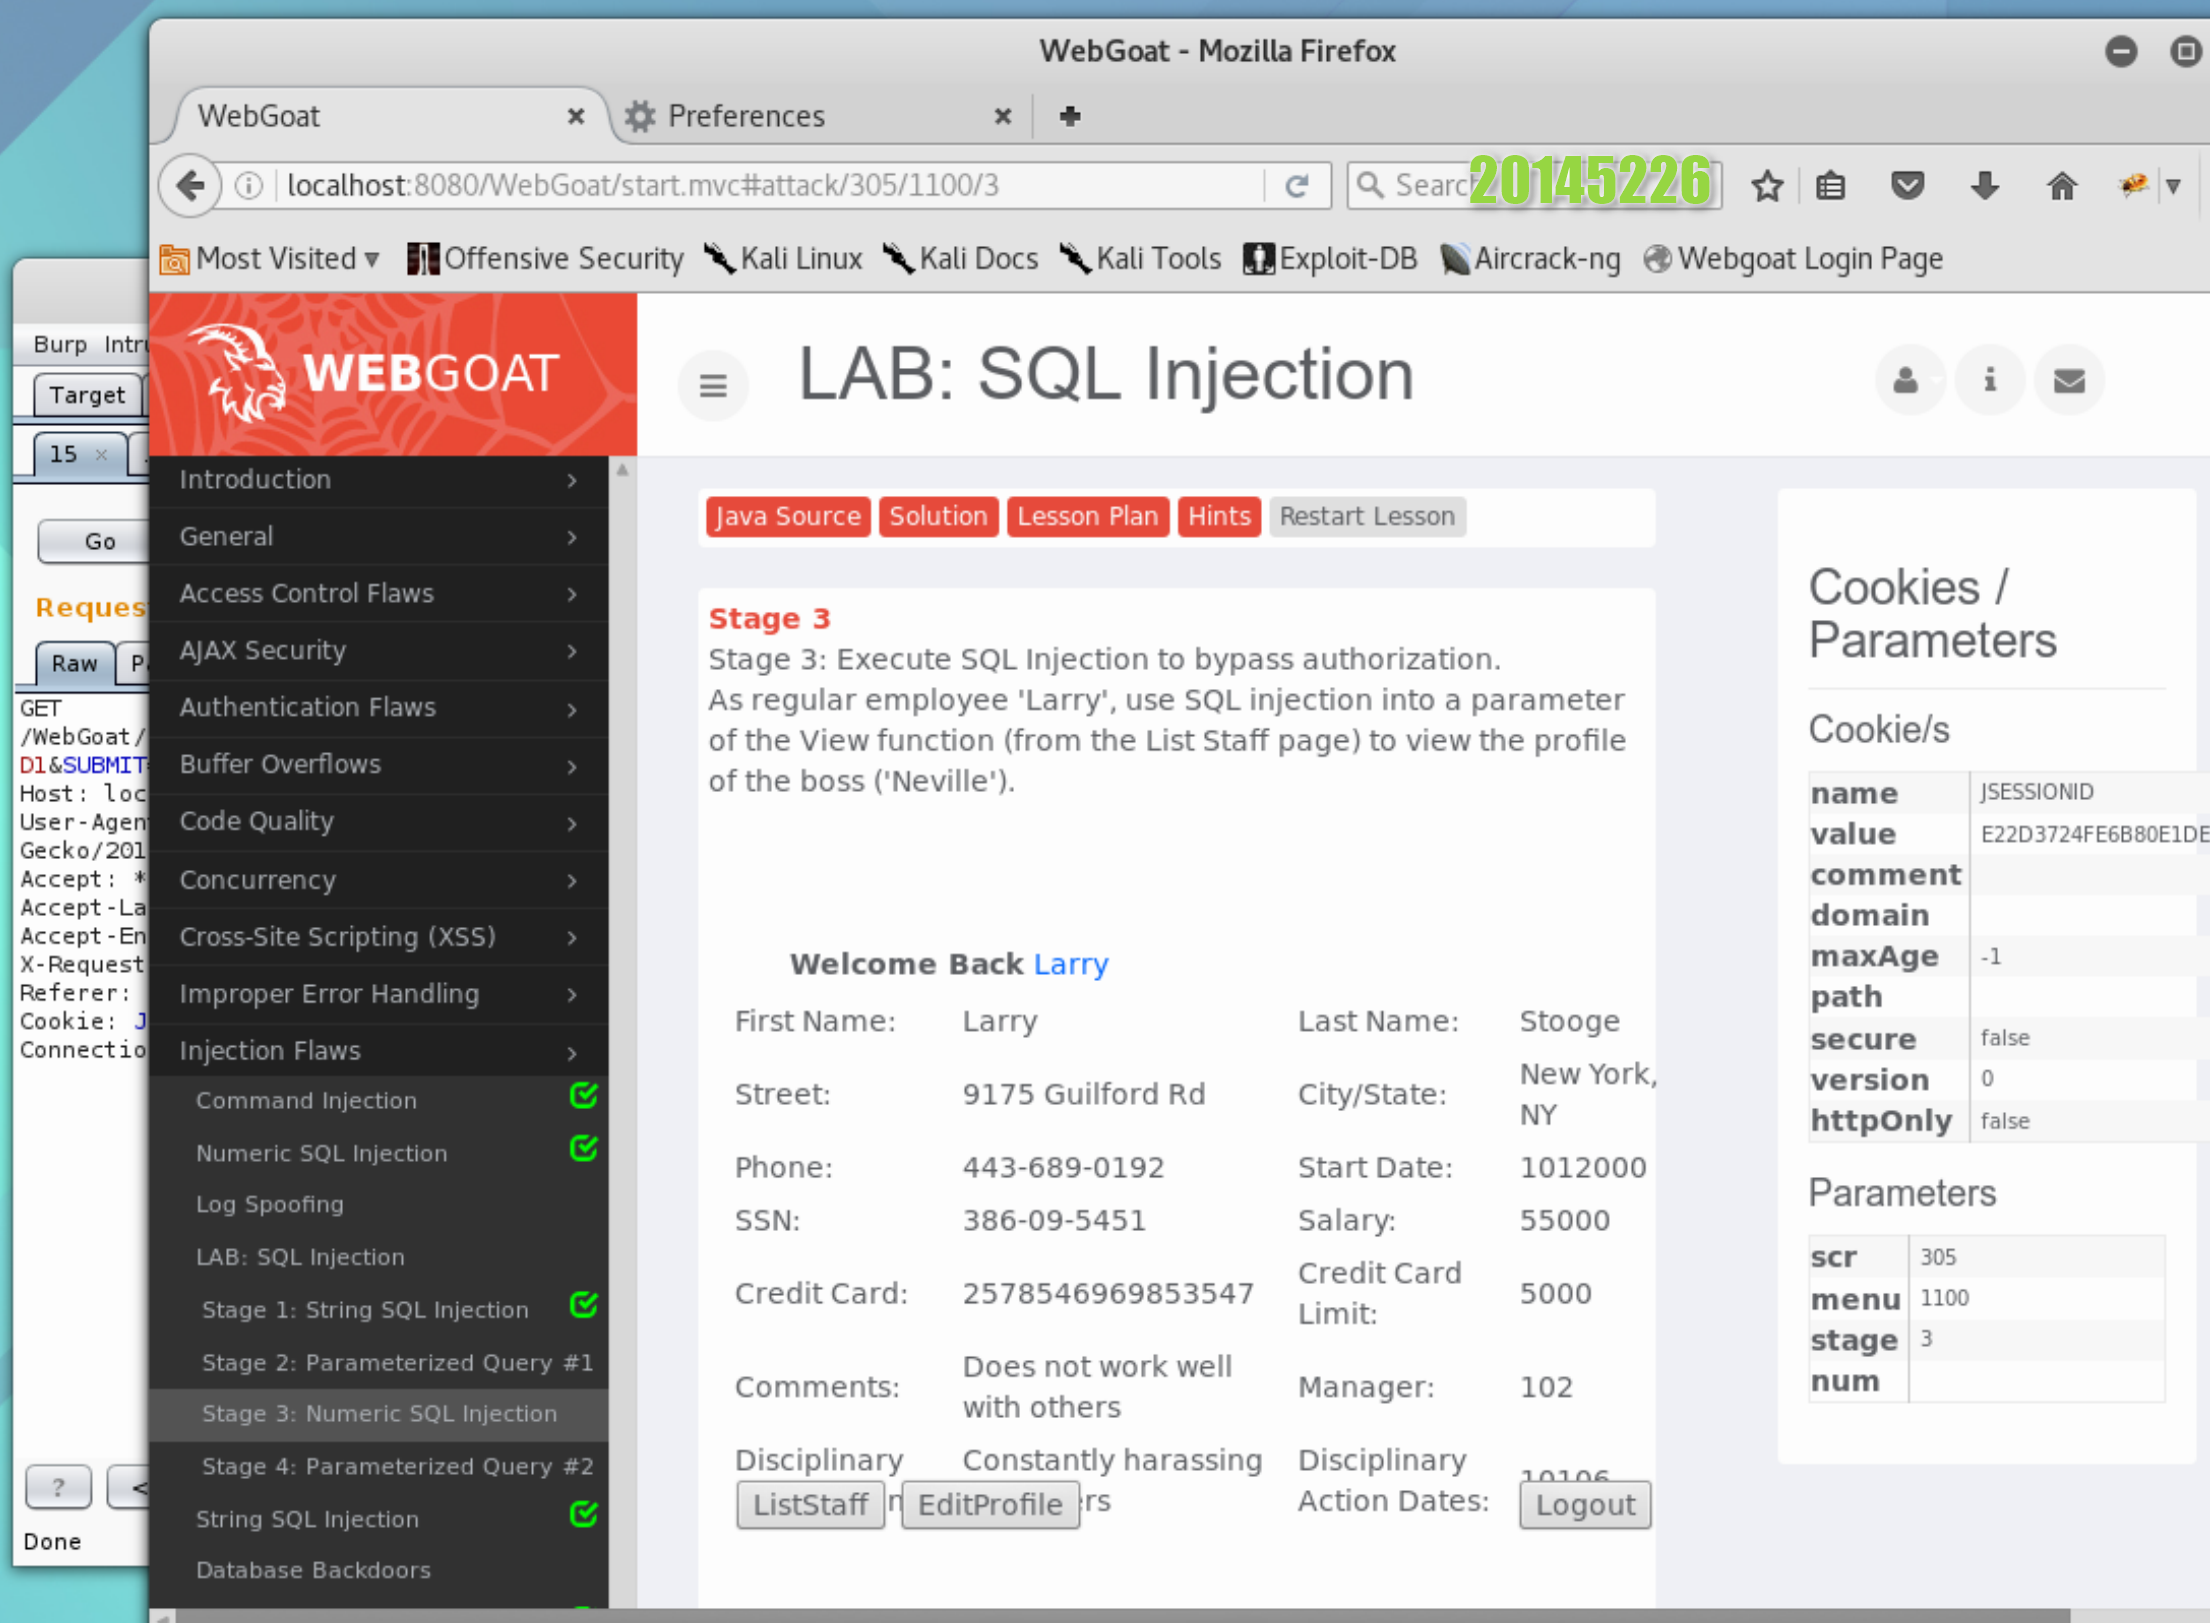The height and width of the screenshot is (1623, 2210).
Task: Open the Aircrack-ng bookmark
Action: tap(1530, 259)
